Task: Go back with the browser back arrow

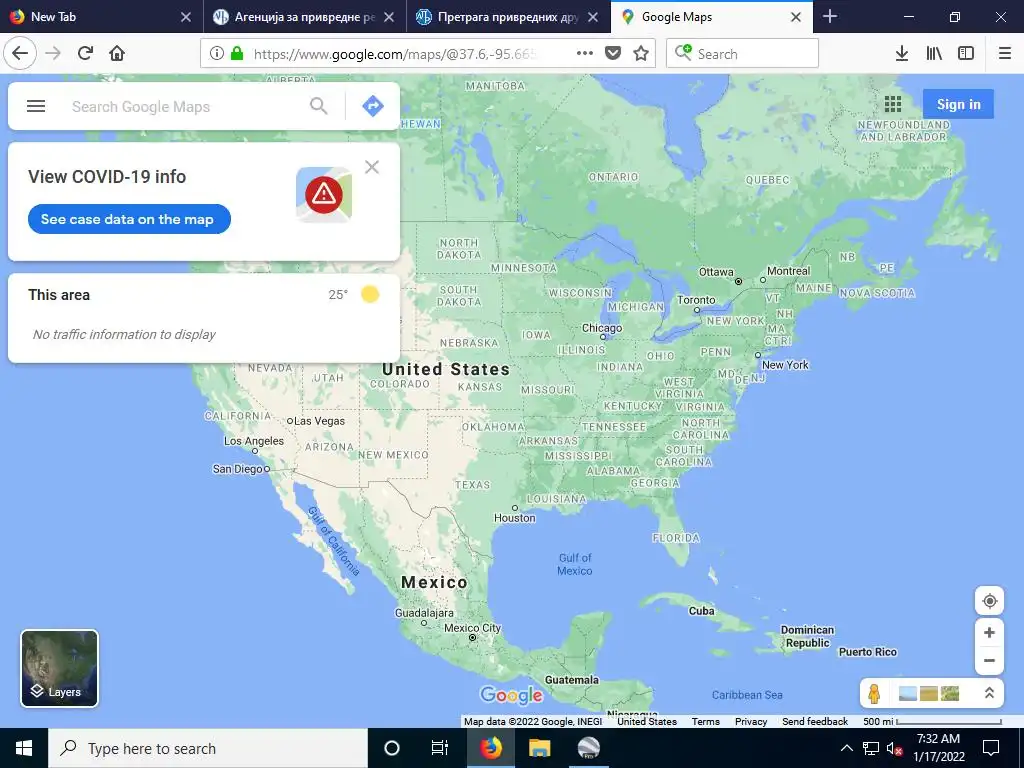Action: (20, 54)
